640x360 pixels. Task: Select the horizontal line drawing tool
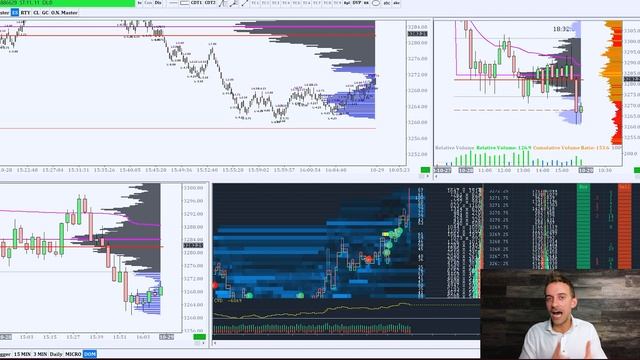pos(173,3)
